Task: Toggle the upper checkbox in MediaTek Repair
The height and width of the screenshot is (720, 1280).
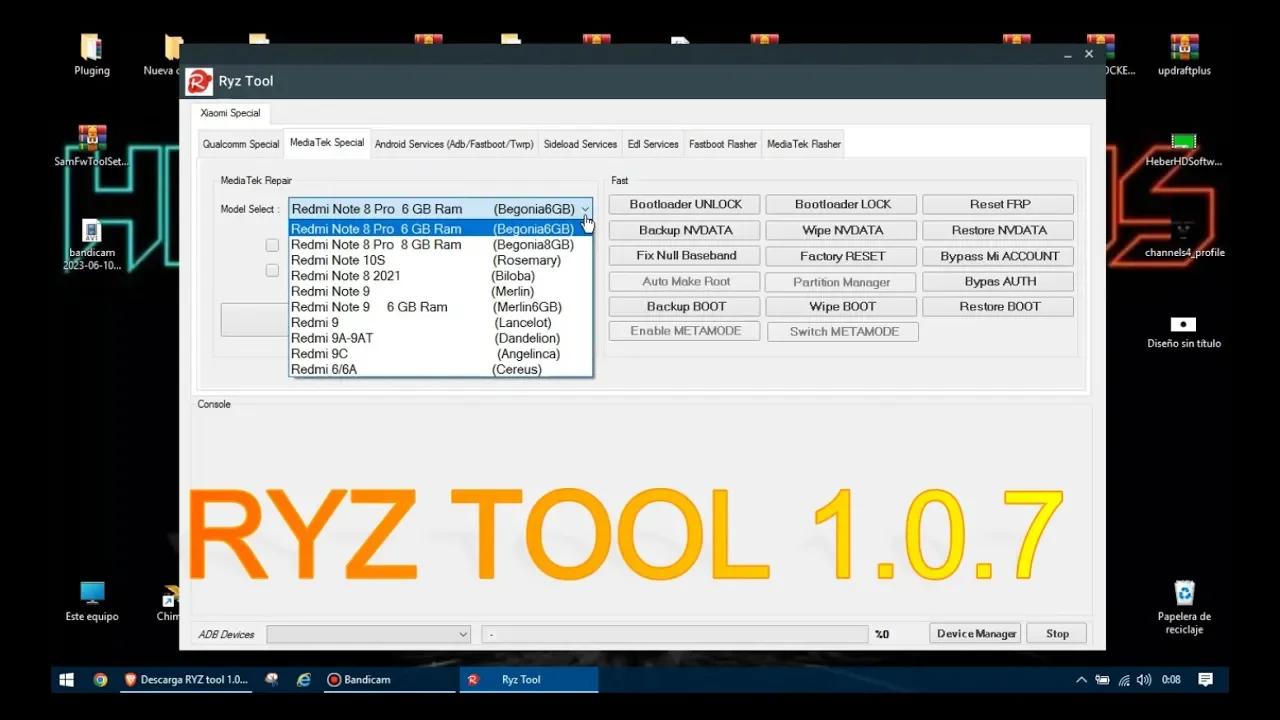Action: 272,245
